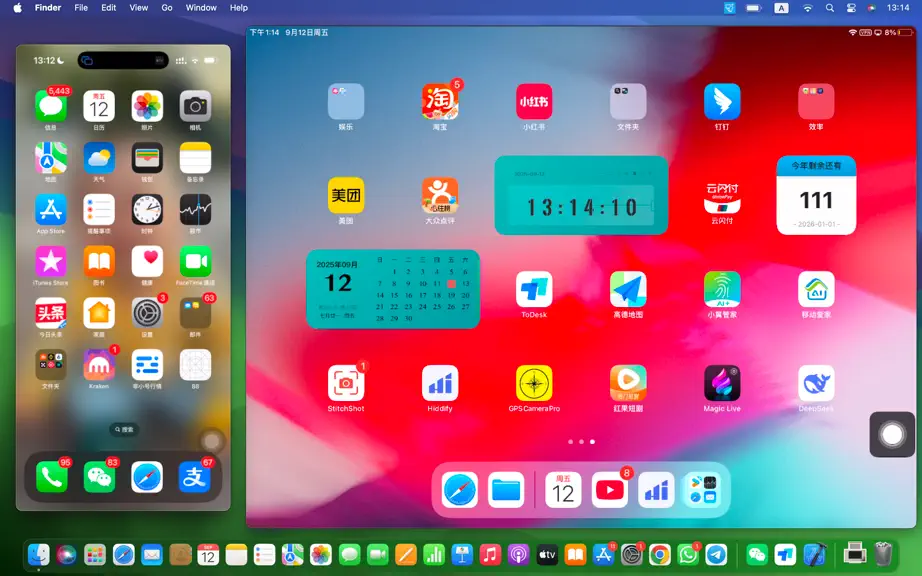
Task: Open the File menu
Action: (x=81, y=8)
